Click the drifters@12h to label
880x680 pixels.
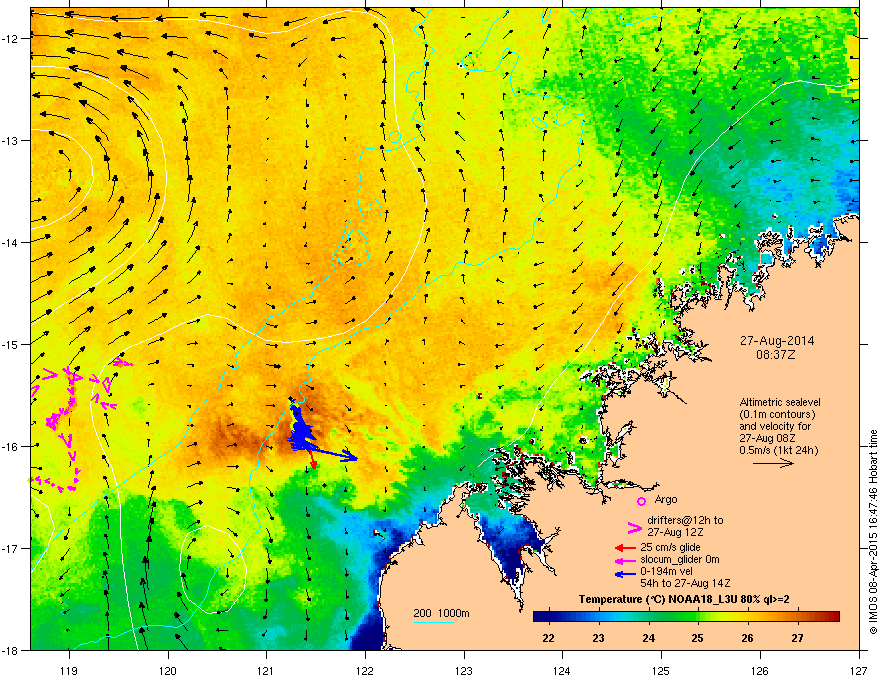click(x=685, y=520)
